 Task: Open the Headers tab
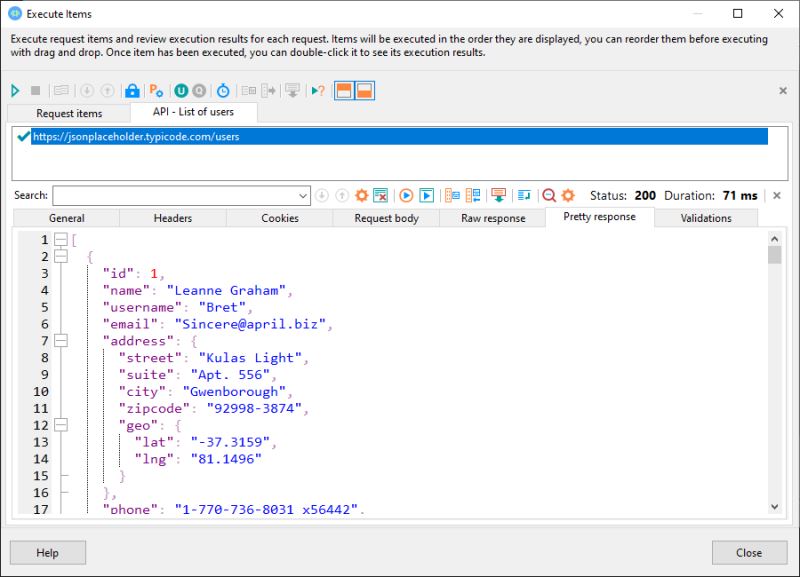(x=173, y=218)
